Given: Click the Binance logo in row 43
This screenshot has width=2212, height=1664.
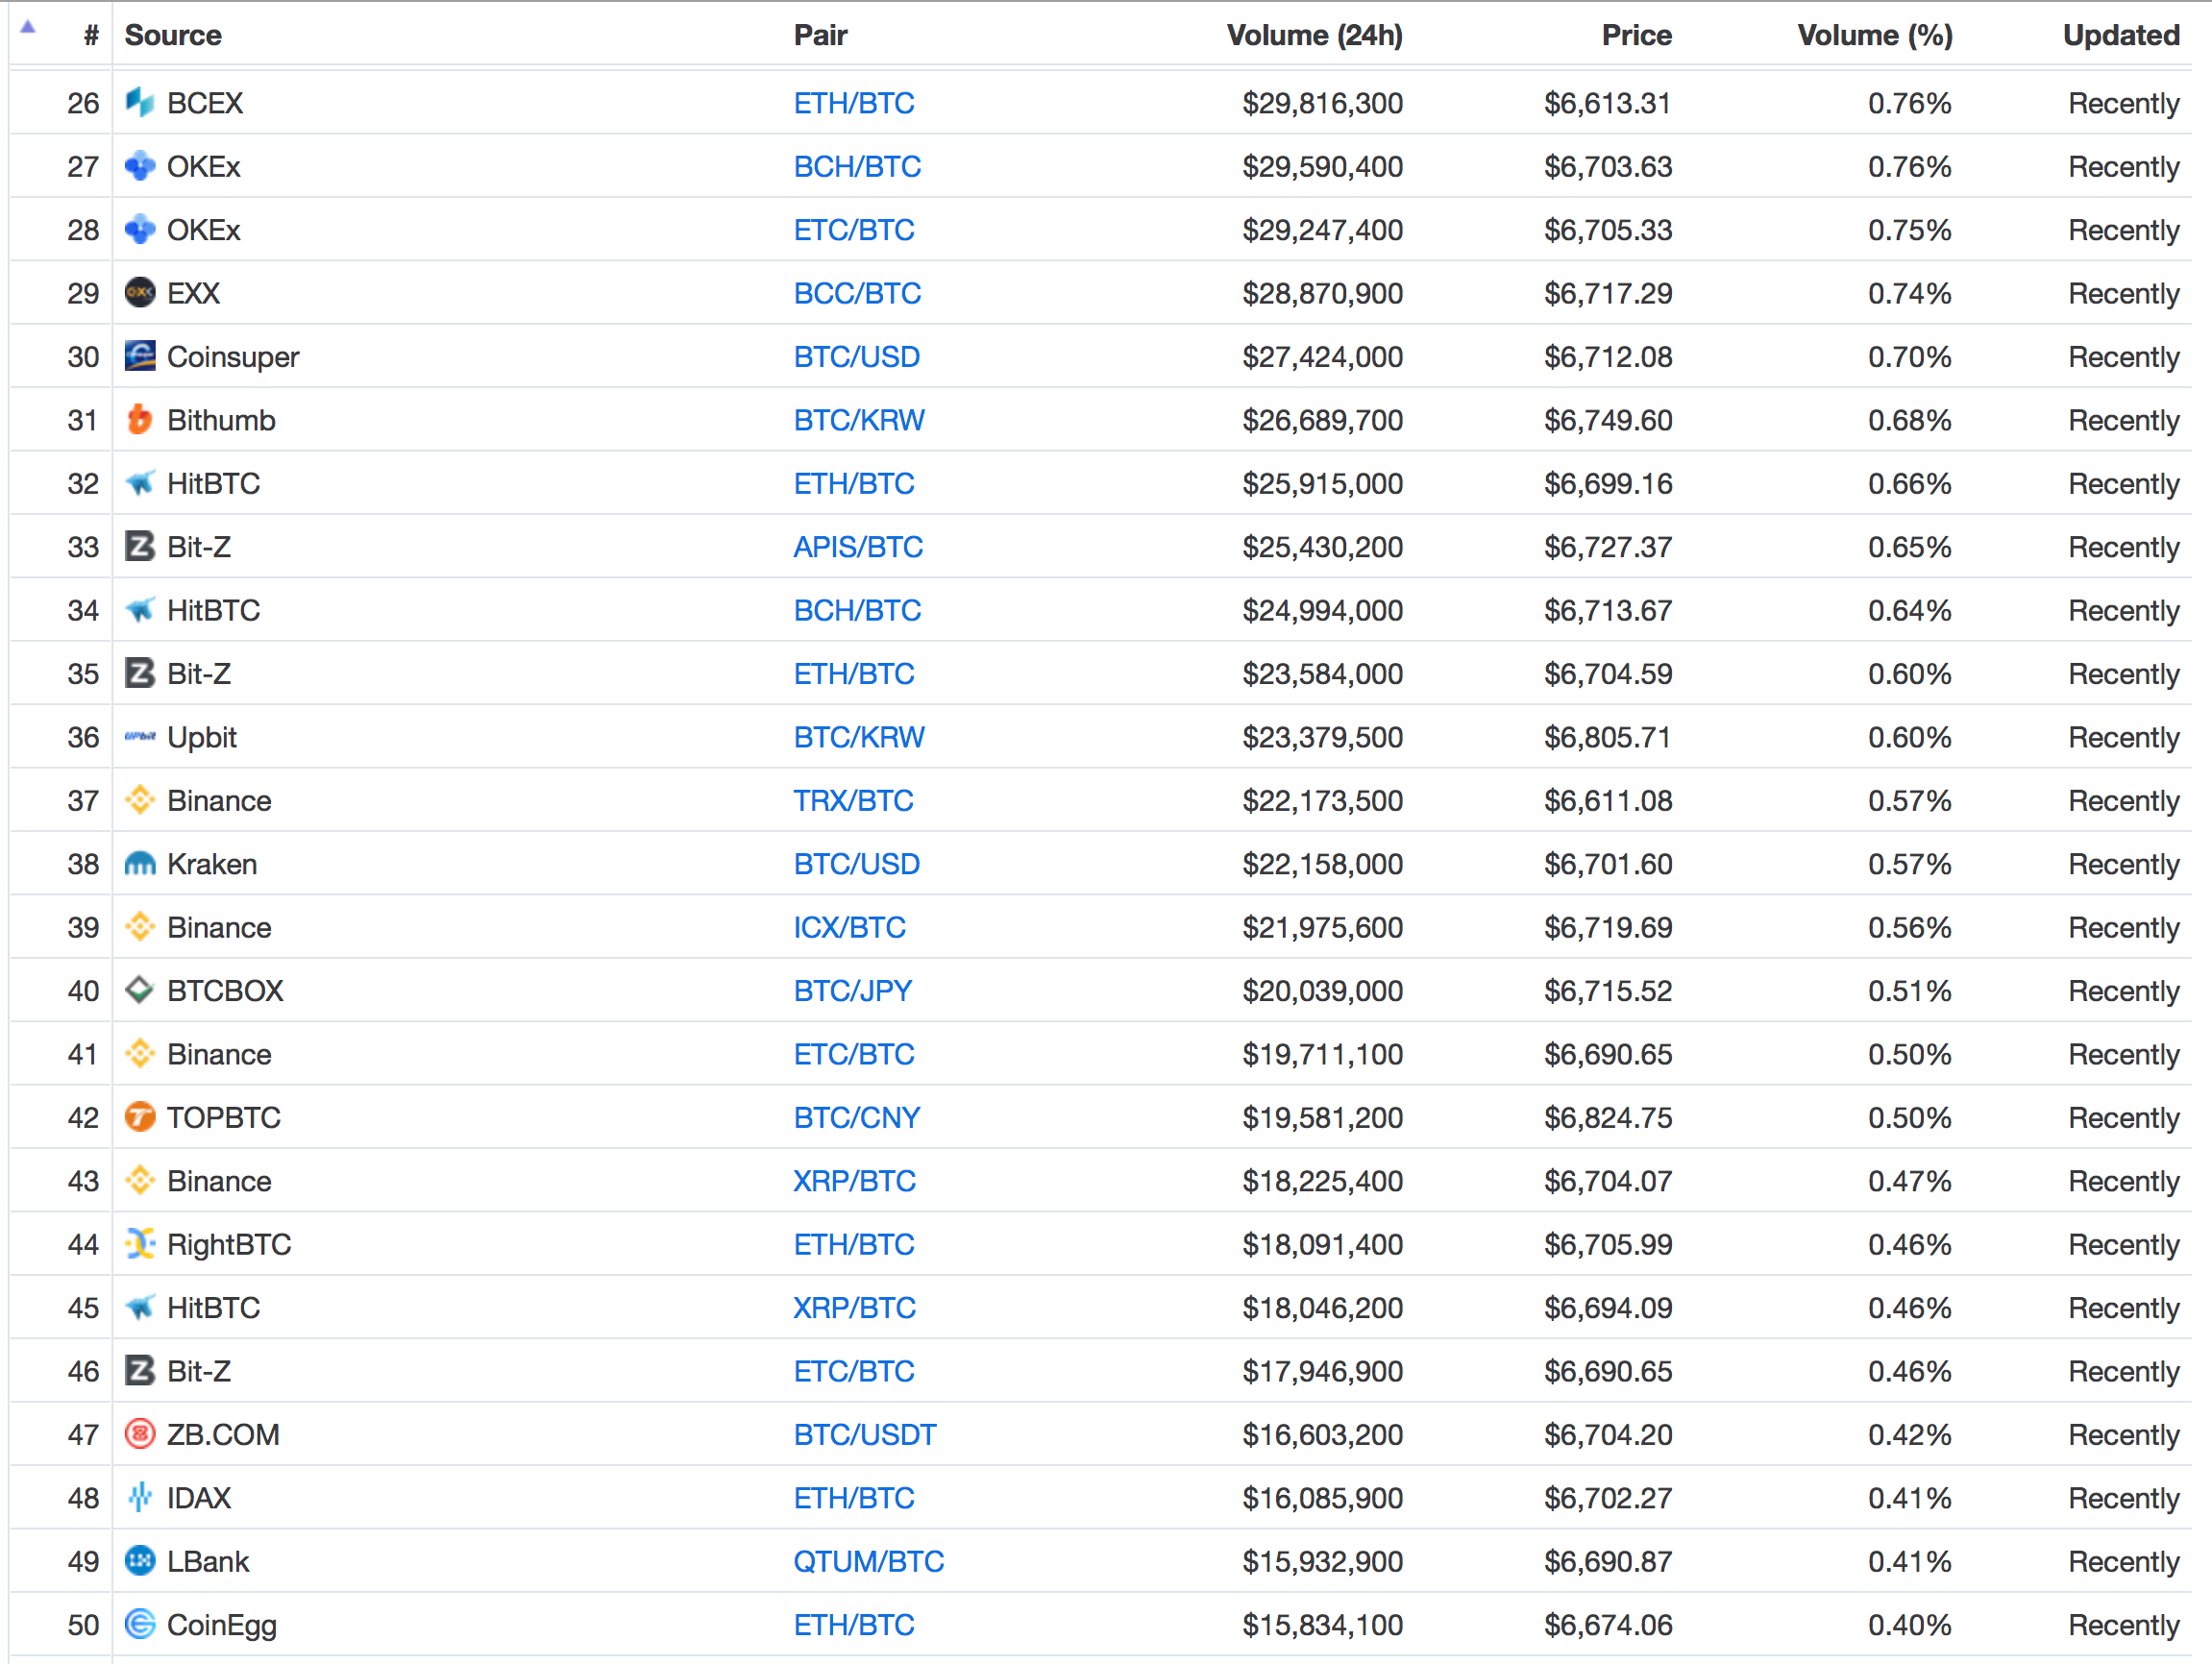Looking at the screenshot, I should pyautogui.click(x=140, y=1181).
